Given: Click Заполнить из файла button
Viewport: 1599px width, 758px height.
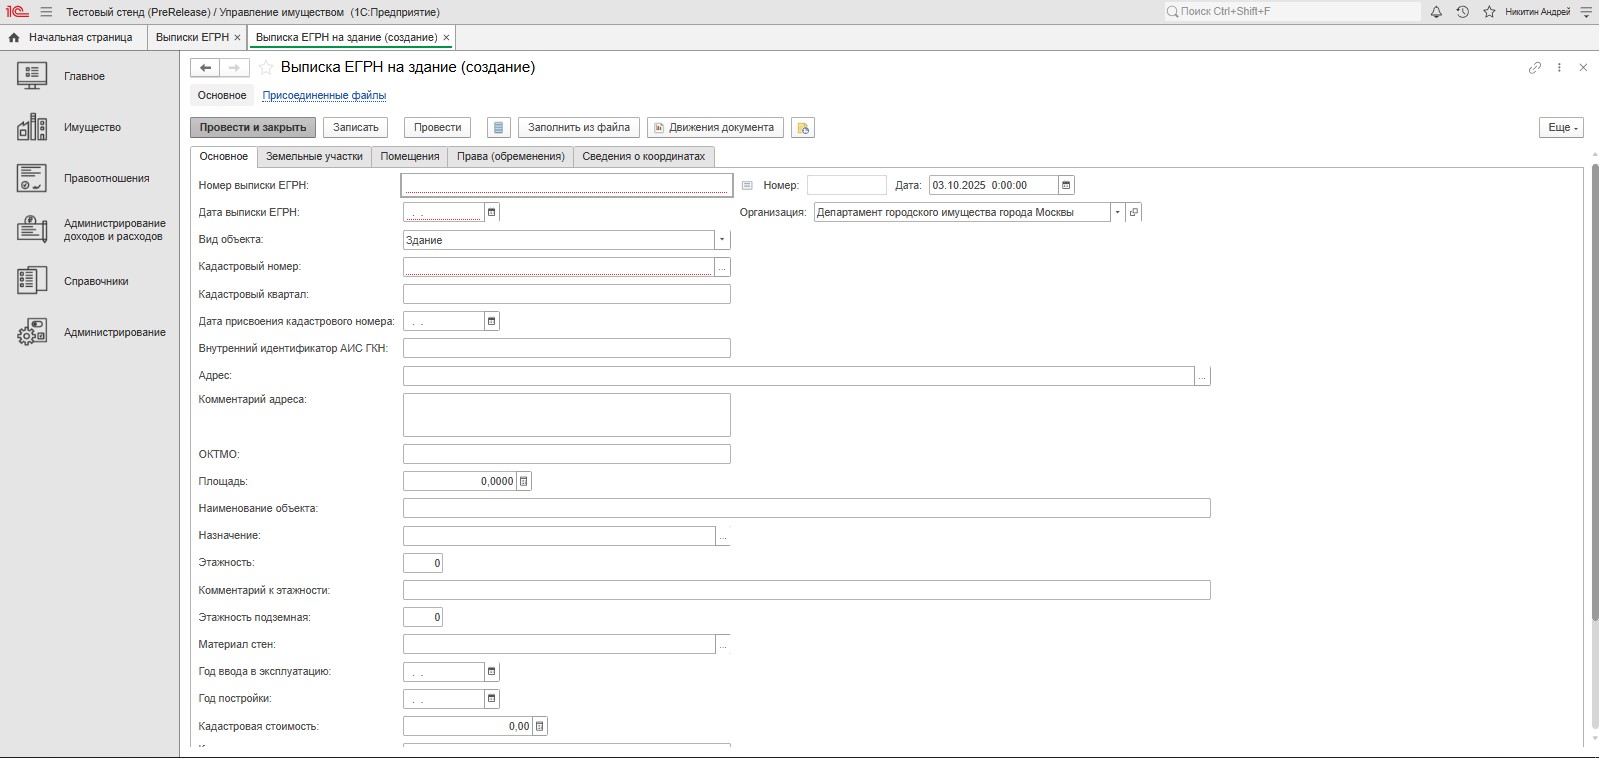Looking at the screenshot, I should (x=578, y=128).
